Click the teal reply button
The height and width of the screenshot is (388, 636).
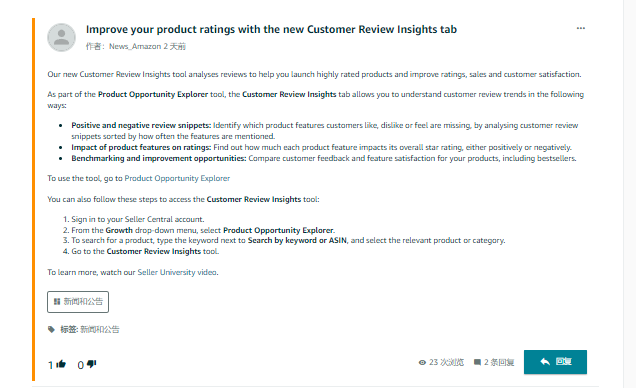pyautogui.click(x=555, y=362)
